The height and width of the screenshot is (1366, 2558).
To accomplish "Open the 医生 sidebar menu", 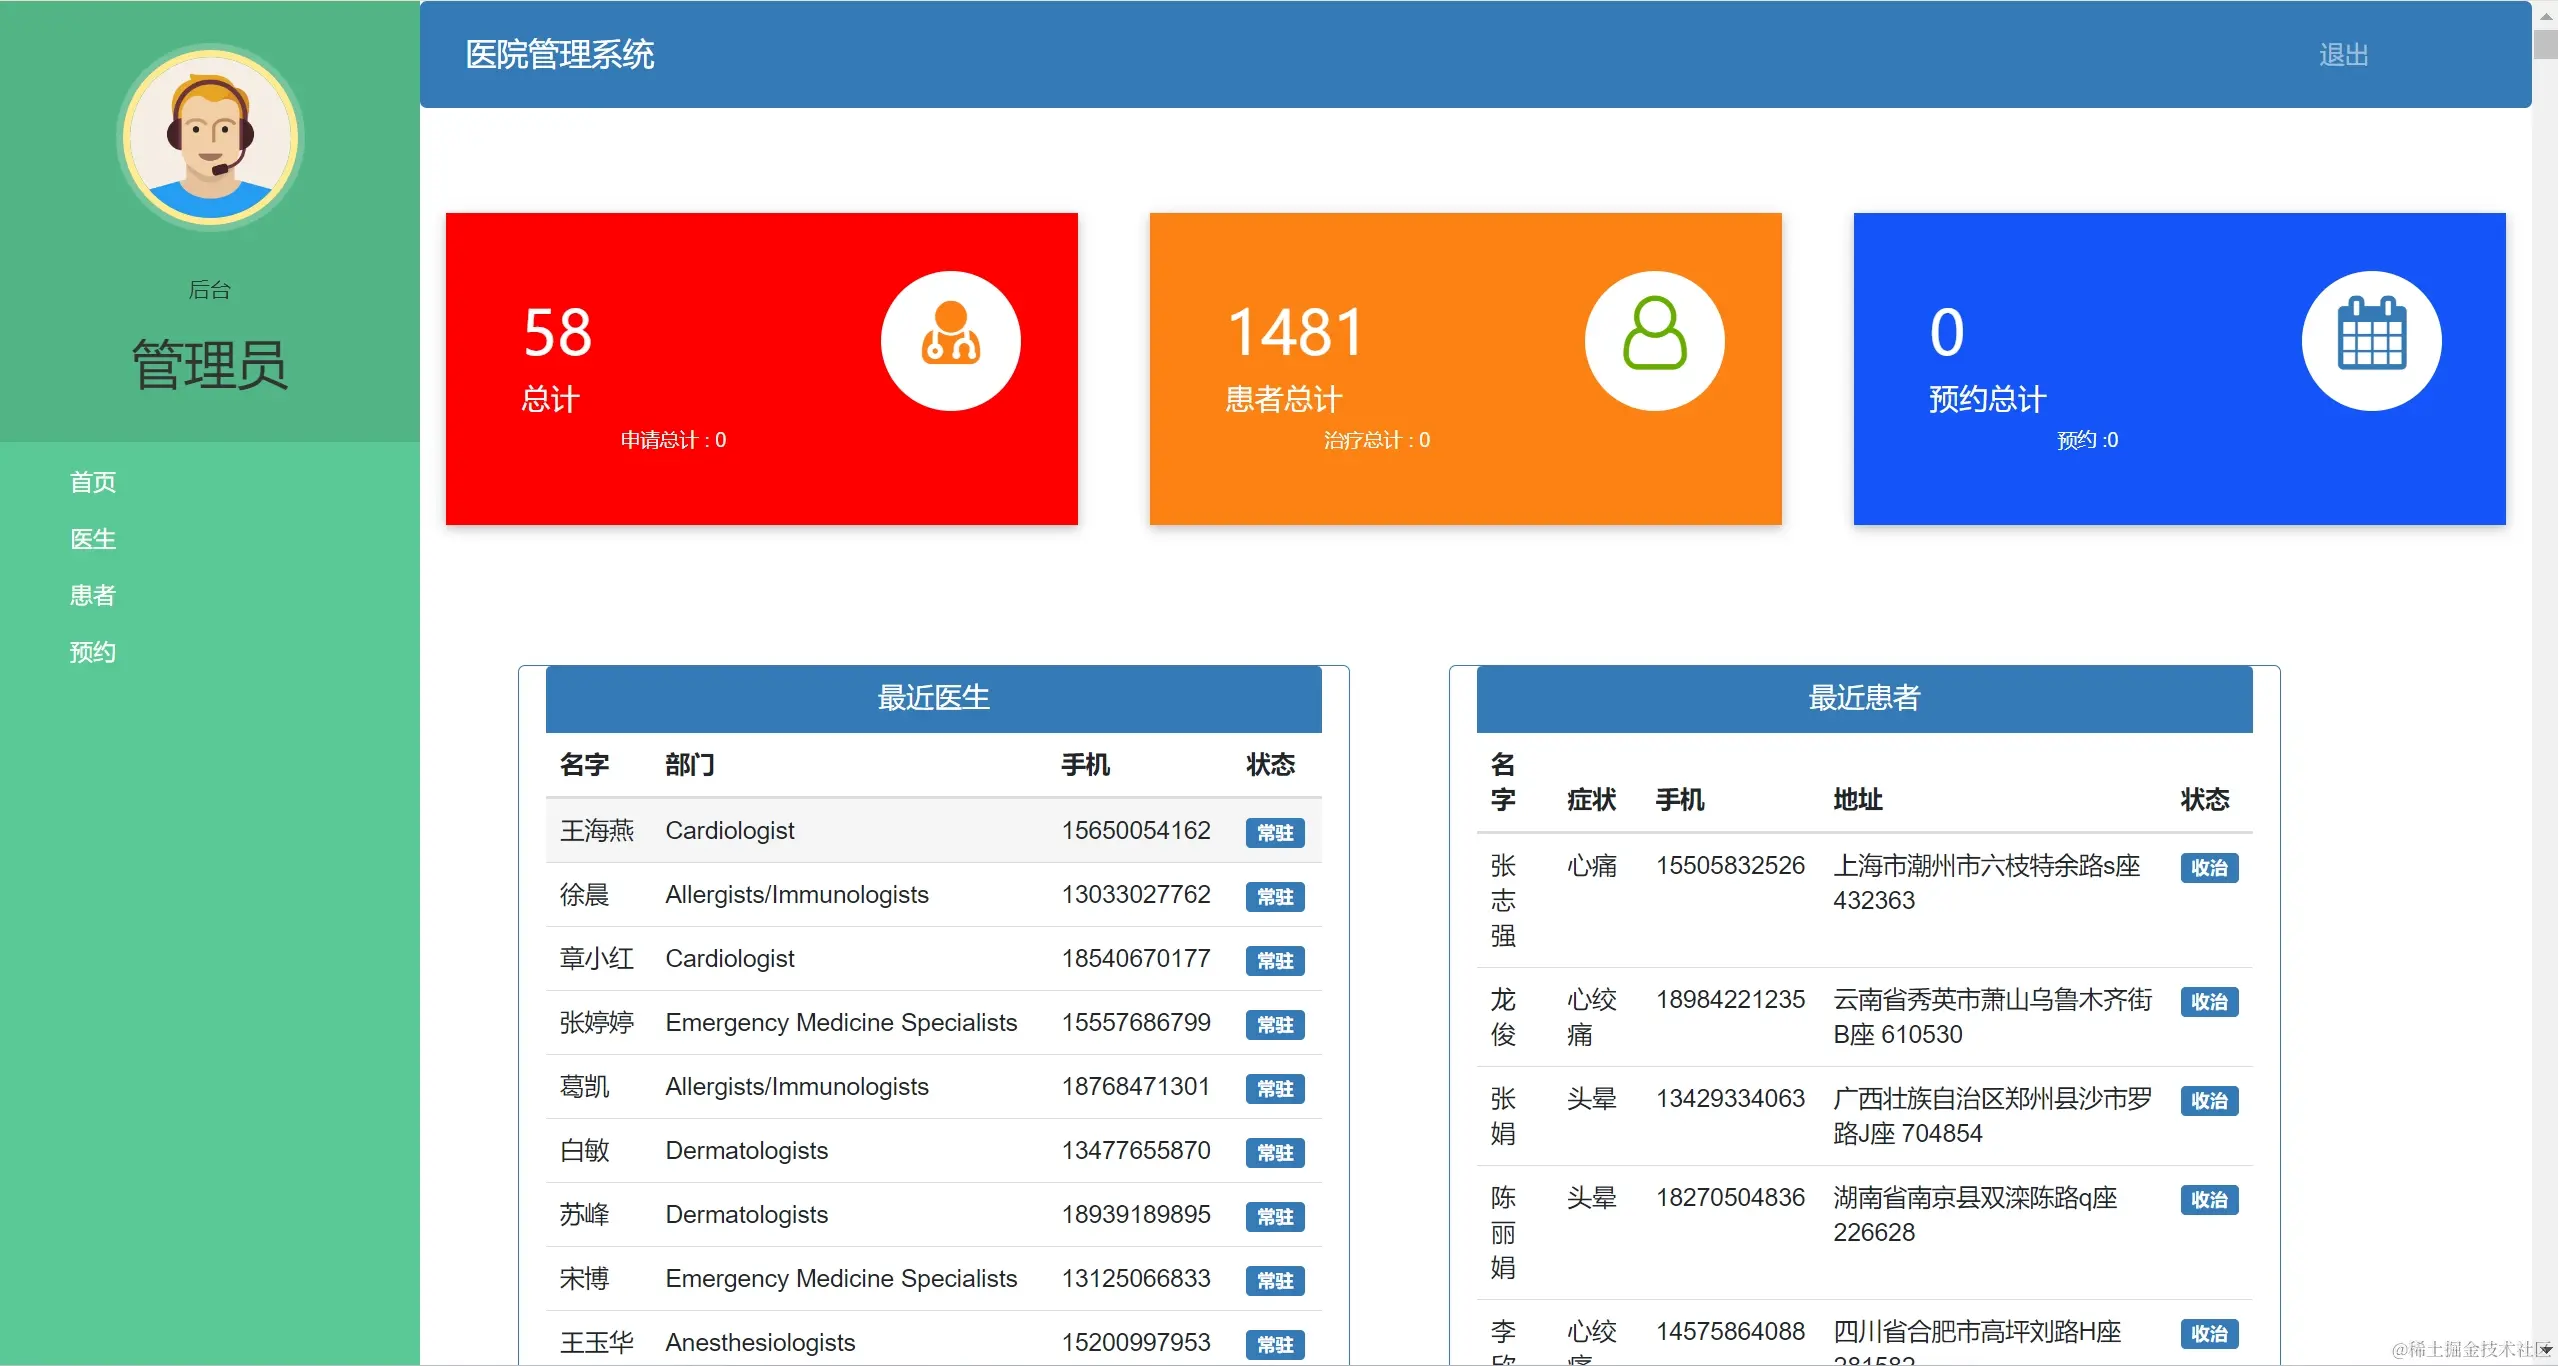I will tap(93, 539).
